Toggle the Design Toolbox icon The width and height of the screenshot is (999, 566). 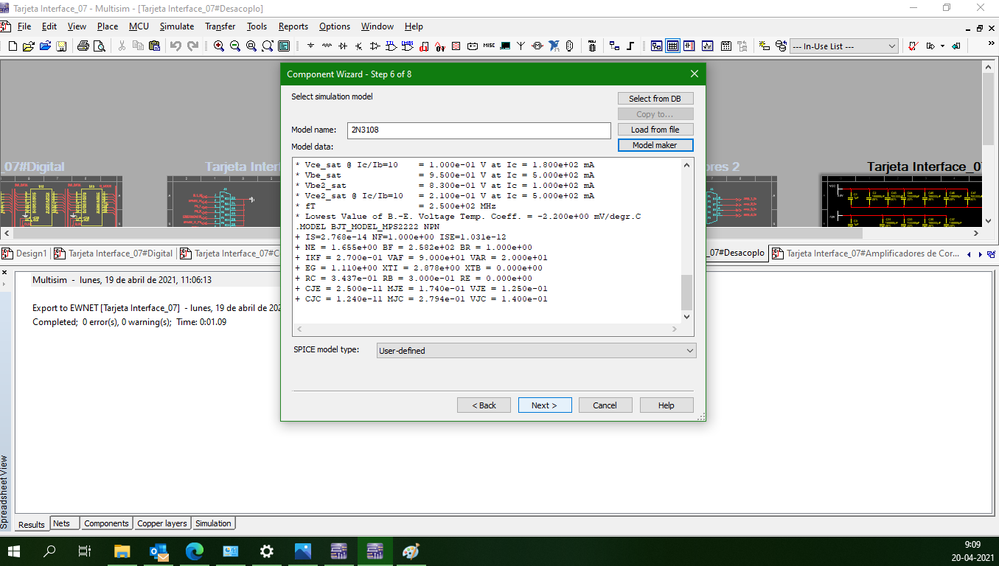click(656, 46)
